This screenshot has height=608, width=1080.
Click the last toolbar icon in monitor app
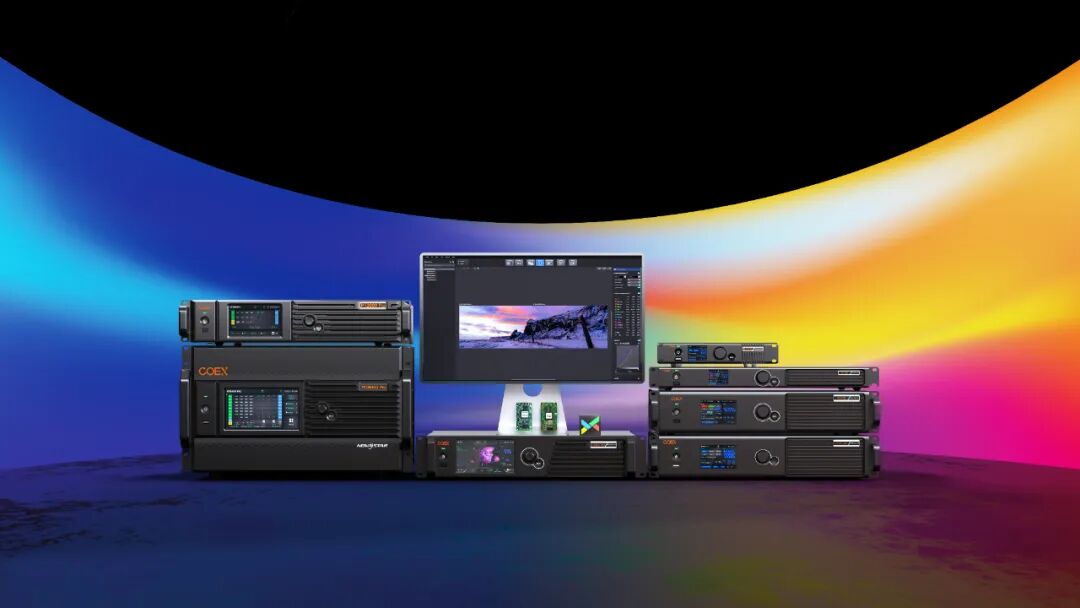573,262
